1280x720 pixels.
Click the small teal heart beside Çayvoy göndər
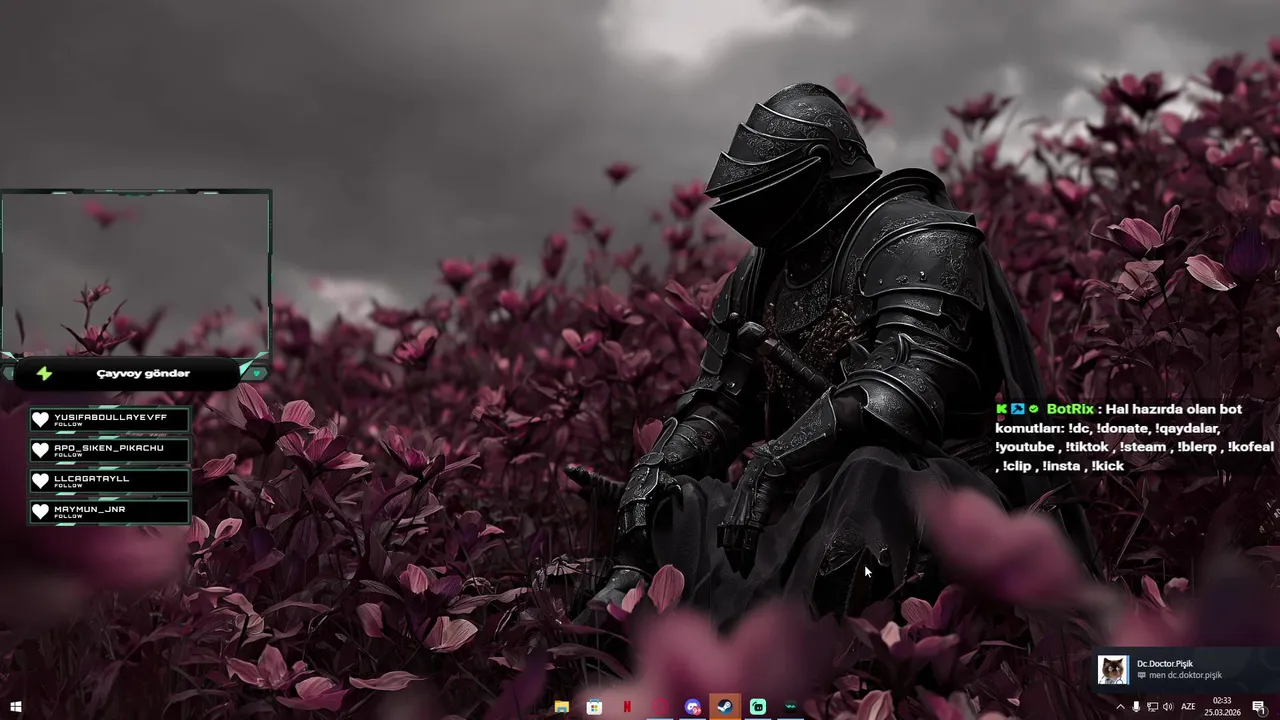tap(256, 373)
